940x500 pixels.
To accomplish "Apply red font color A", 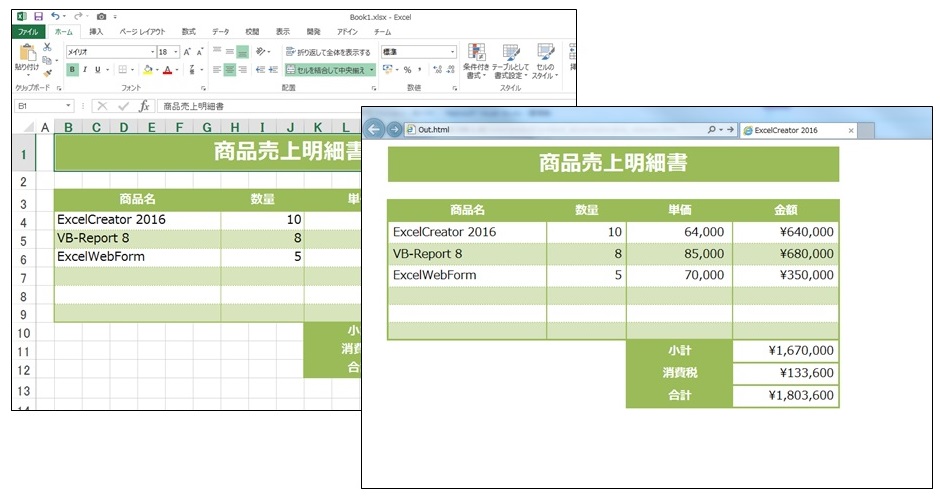I will [167, 70].
